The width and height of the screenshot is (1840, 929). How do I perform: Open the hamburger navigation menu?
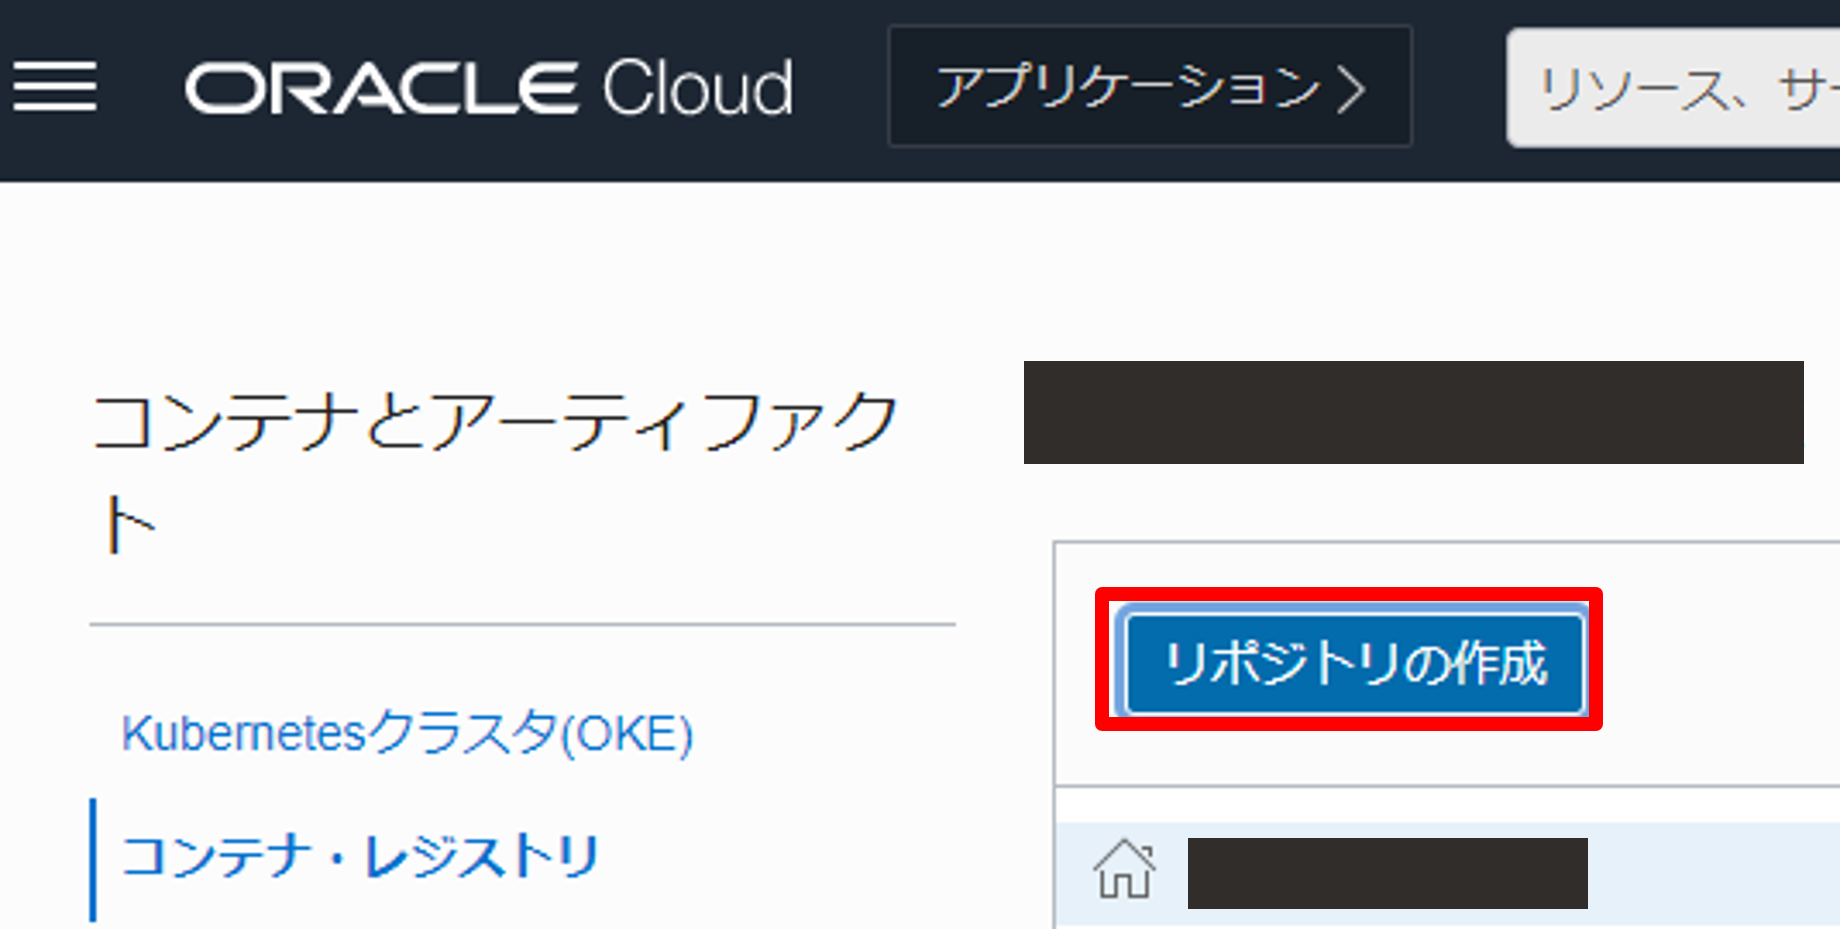tap(55, 87)
